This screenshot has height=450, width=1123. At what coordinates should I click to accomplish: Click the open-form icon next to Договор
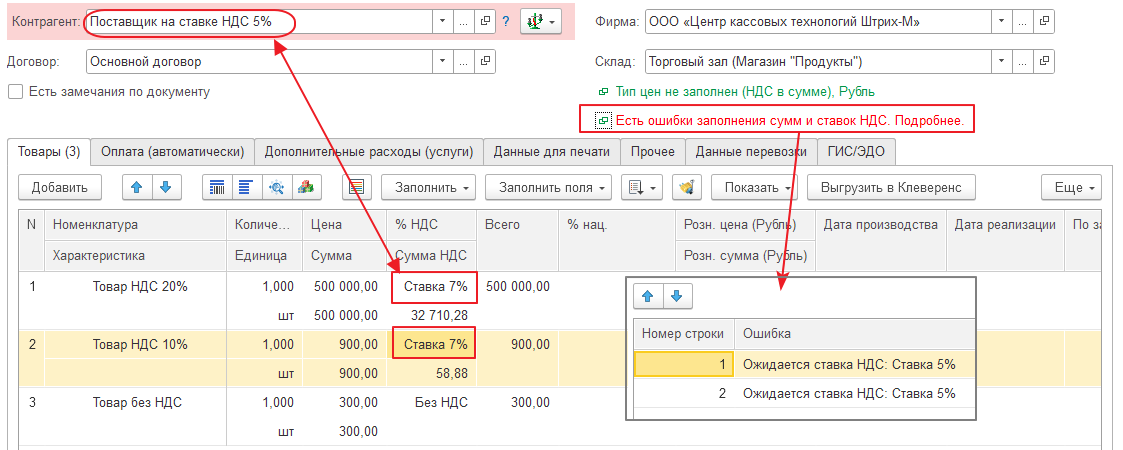486,62
